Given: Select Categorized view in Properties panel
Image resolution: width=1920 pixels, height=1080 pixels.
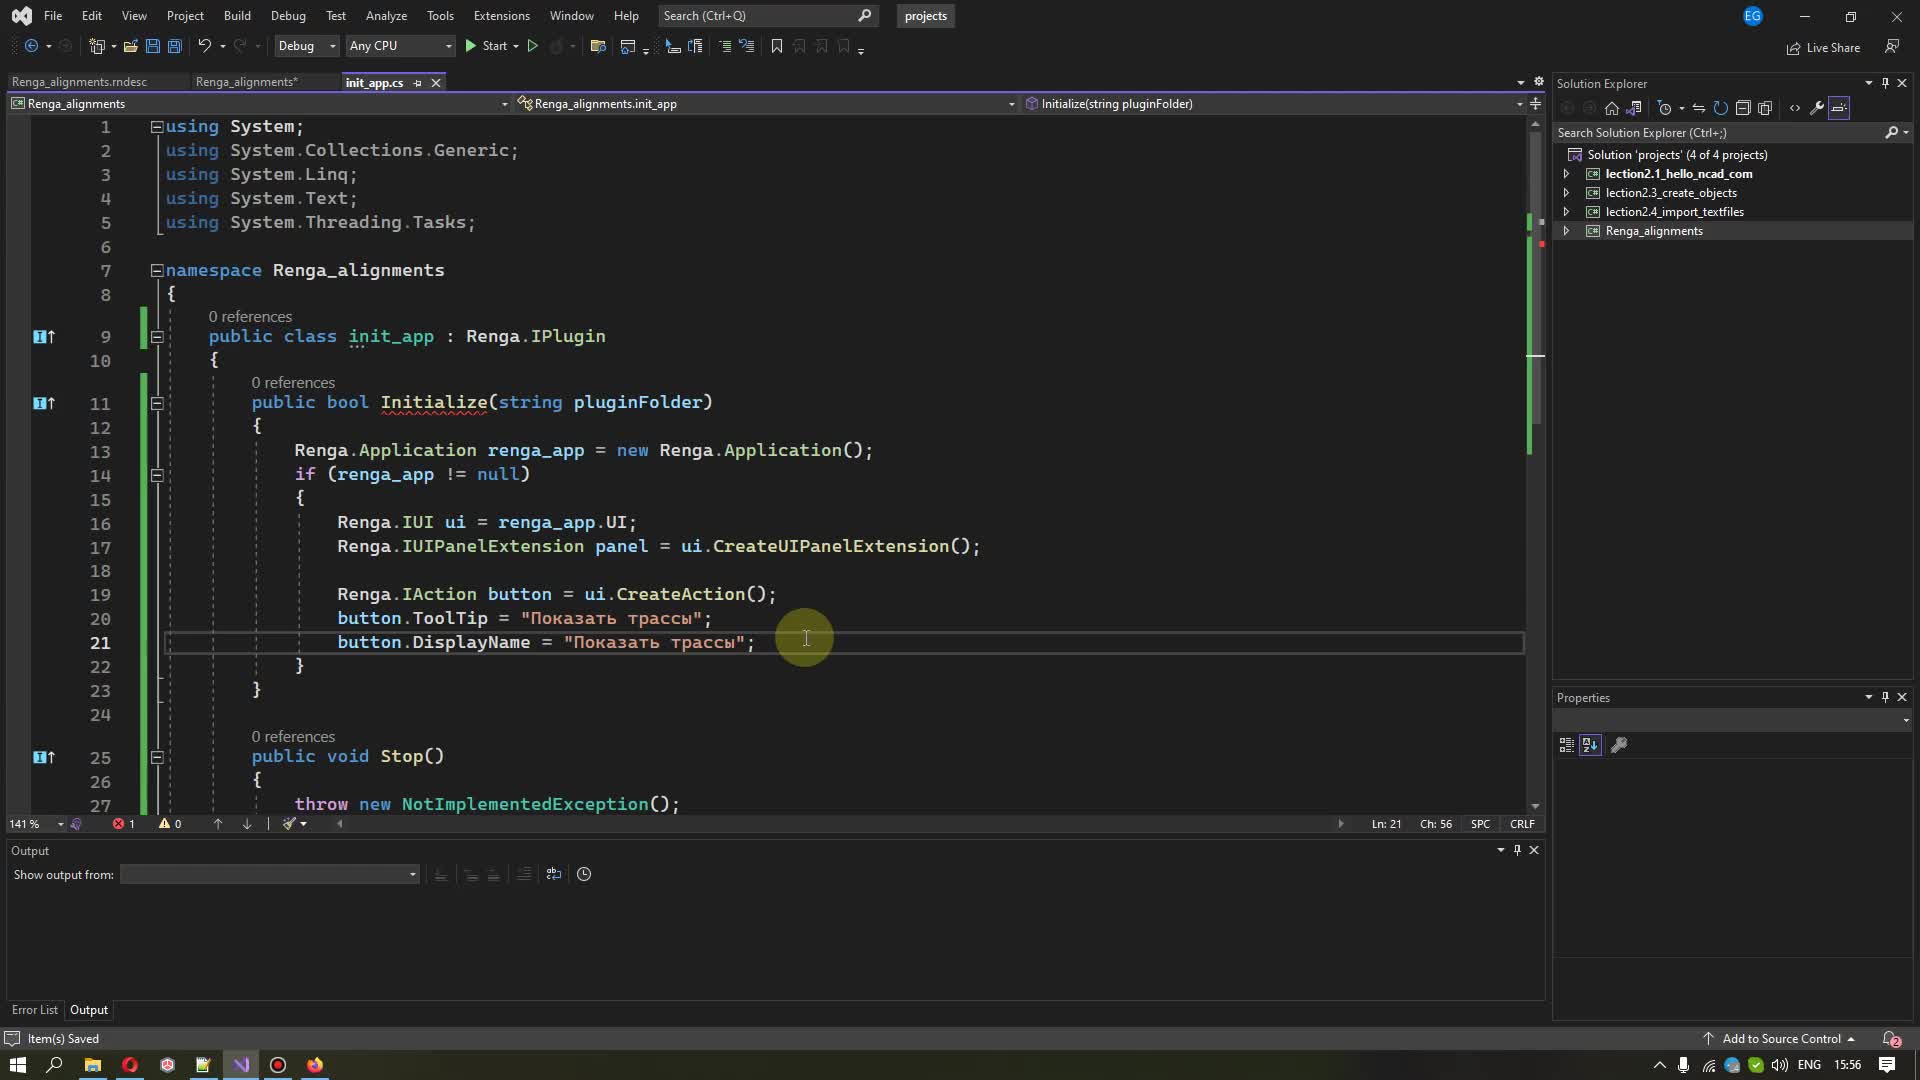Looking at the screenshot, I should [x=1567, y=745].
